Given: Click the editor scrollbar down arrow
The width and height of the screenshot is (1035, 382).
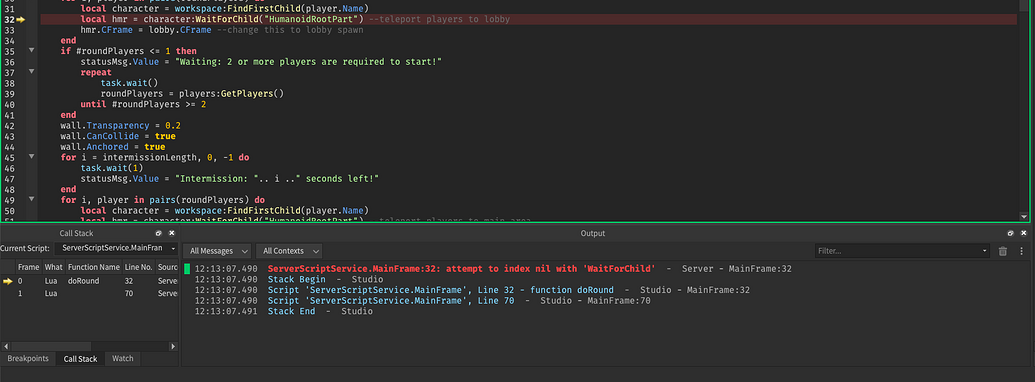Looking at the screenshot, I should (x=1024, y=216).
